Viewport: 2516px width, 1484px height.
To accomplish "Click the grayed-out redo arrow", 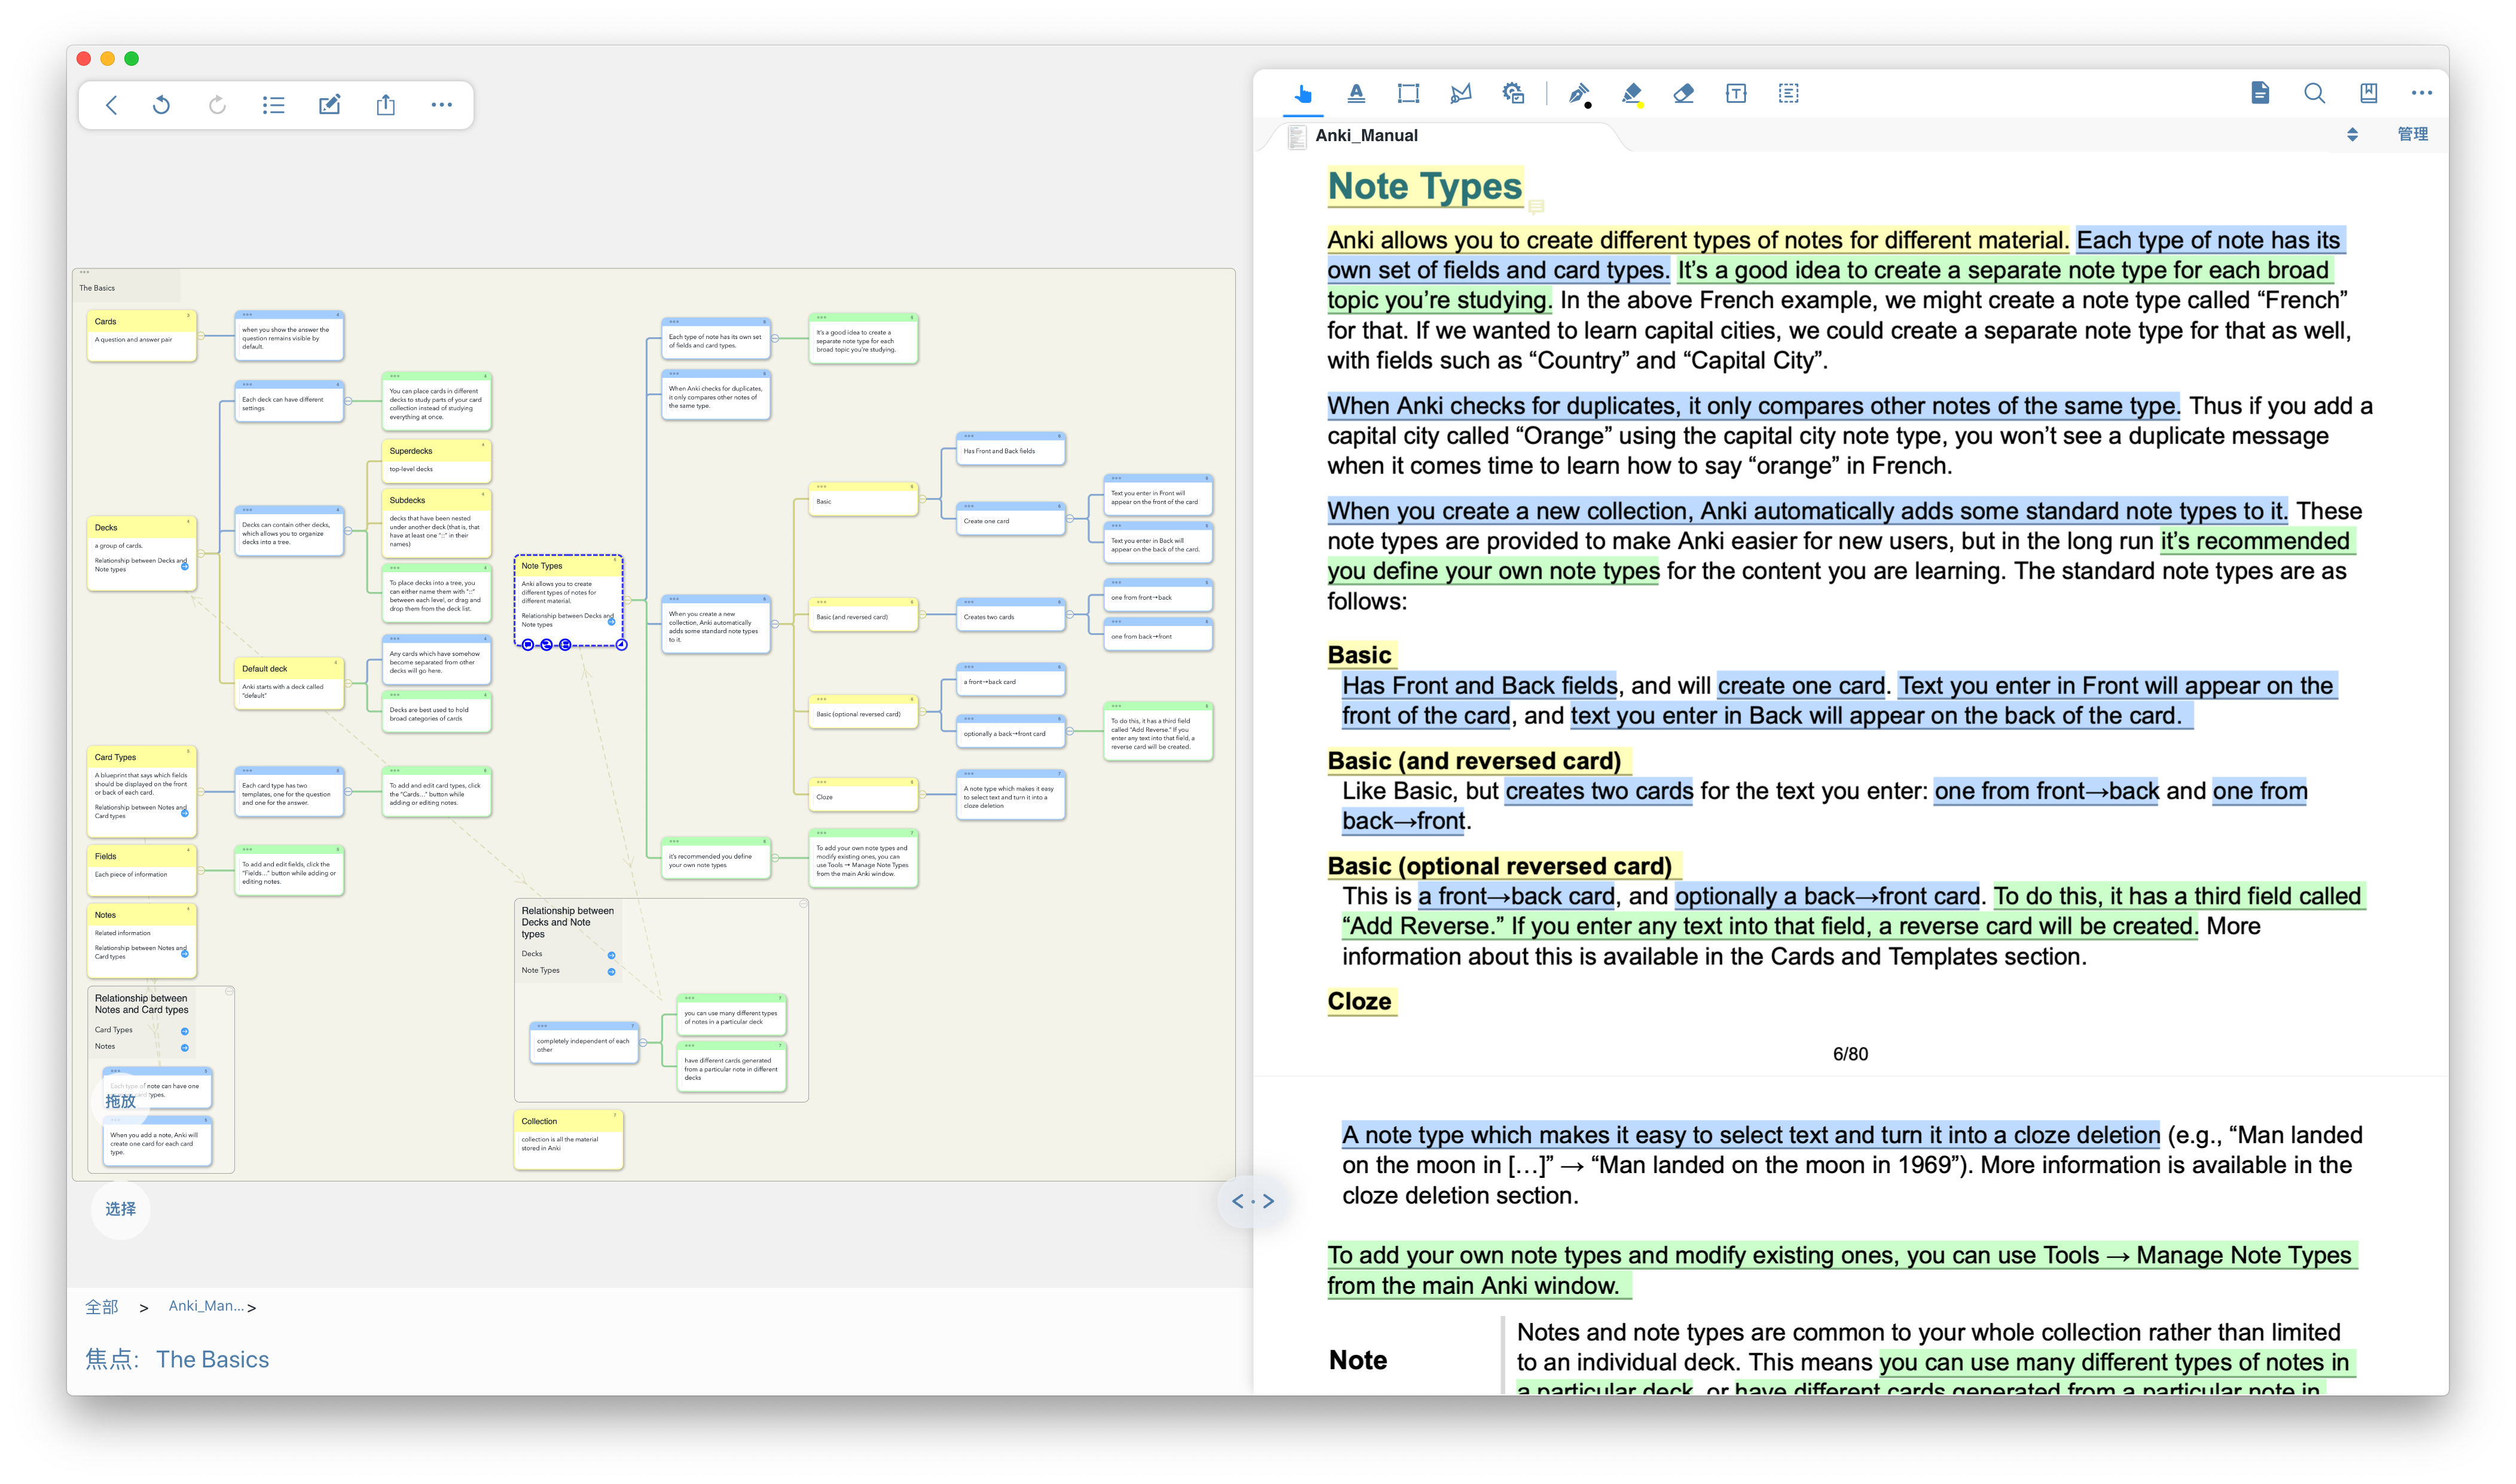I will coord(217,105).
